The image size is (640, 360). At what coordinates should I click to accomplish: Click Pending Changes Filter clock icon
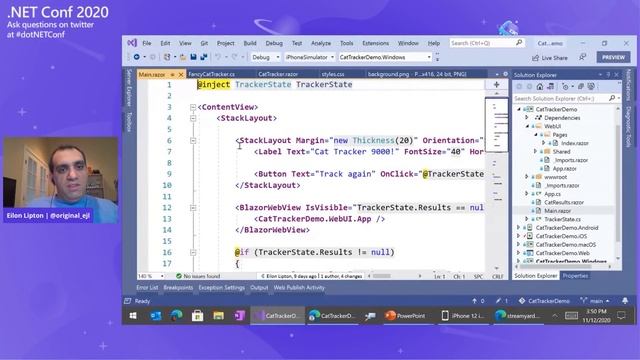point(565,87)
